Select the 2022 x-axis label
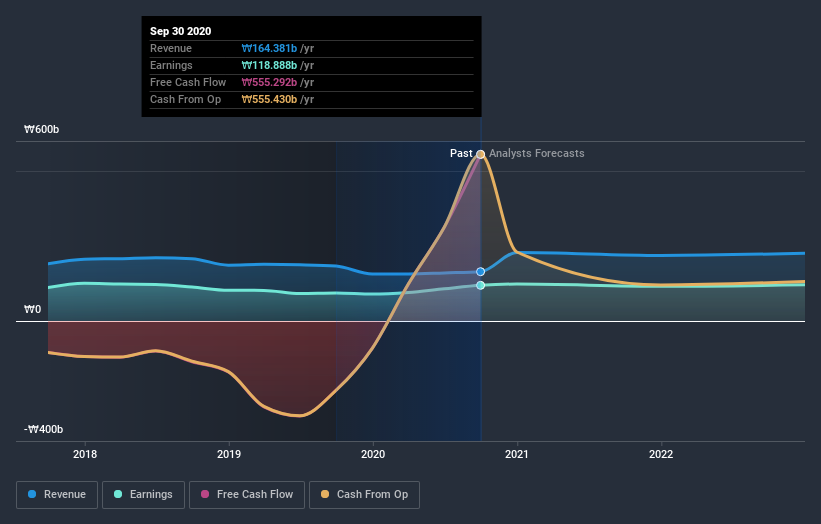This screenshot has height=524, width=821. tap(661, 454)
